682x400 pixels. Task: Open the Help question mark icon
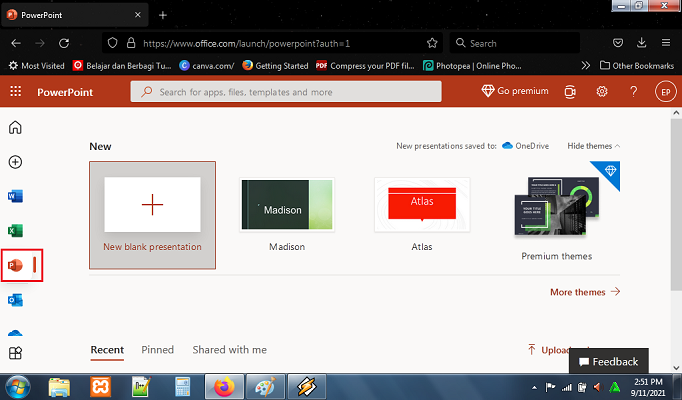pos(634,91)
